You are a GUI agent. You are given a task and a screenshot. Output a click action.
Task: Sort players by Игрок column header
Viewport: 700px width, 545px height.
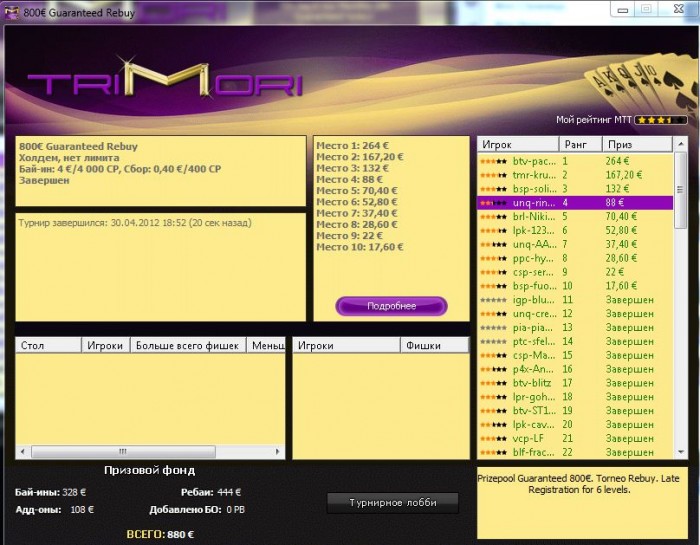(x=518, y=145)
